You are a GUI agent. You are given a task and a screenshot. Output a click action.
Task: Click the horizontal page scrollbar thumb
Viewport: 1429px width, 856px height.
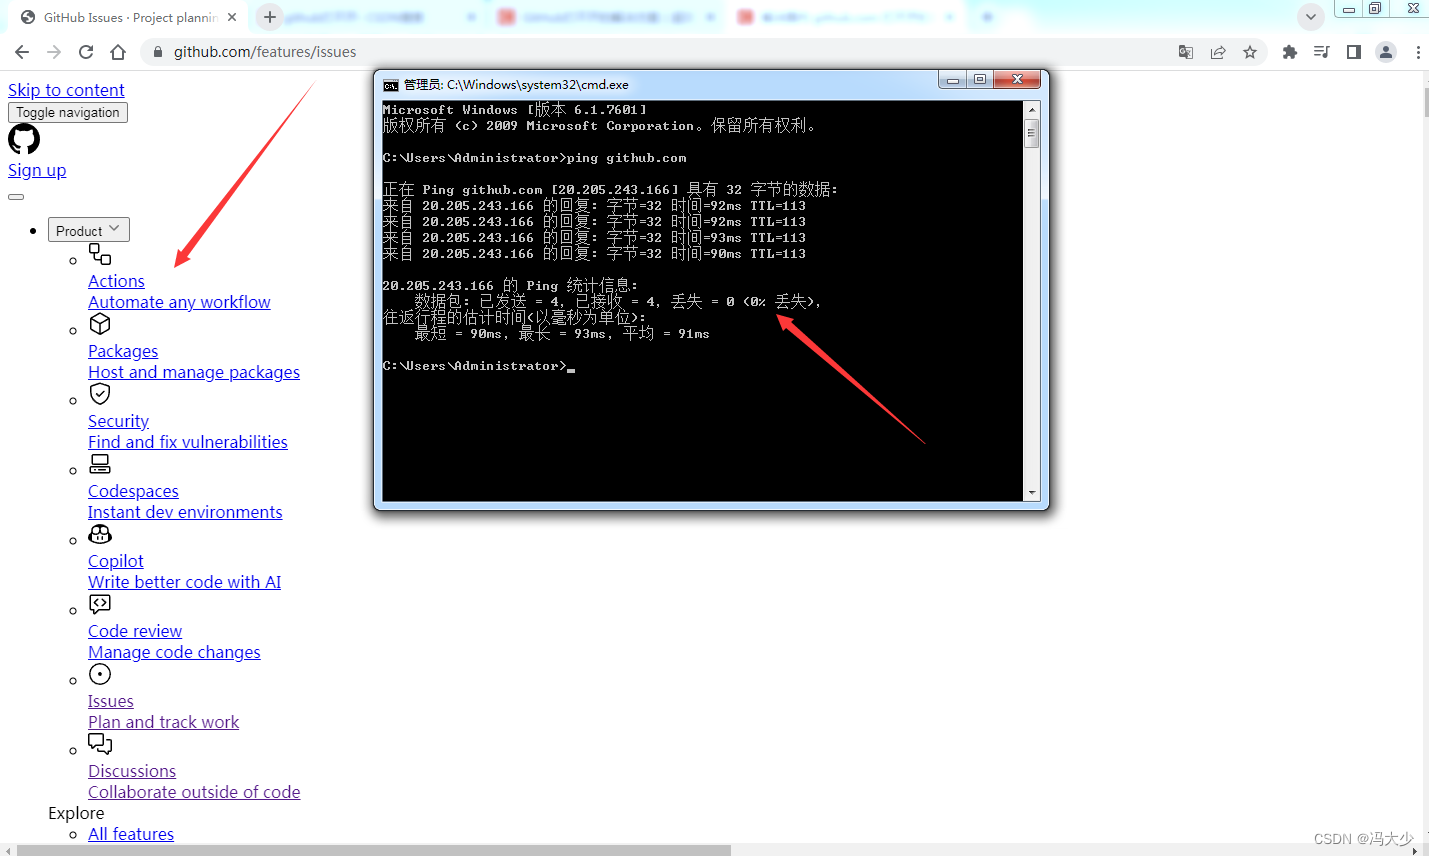(x=374, y=850)
